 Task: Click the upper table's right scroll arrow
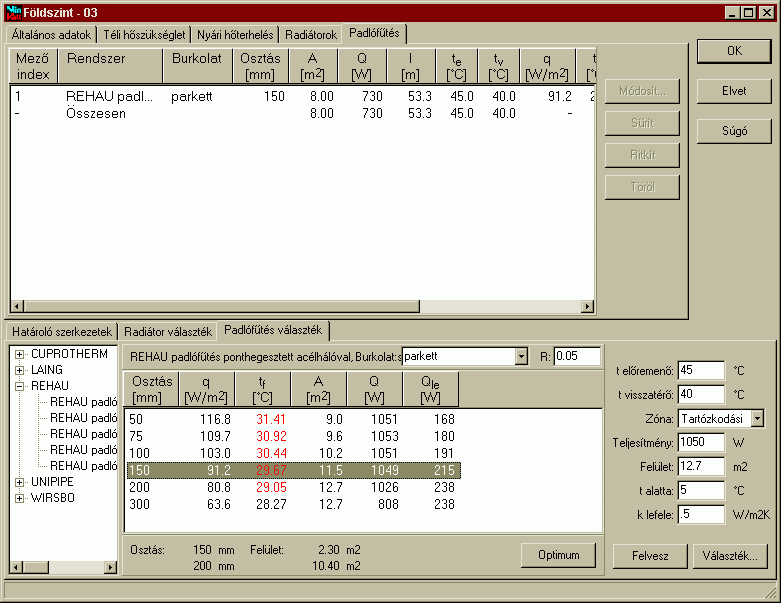point(588,306)
